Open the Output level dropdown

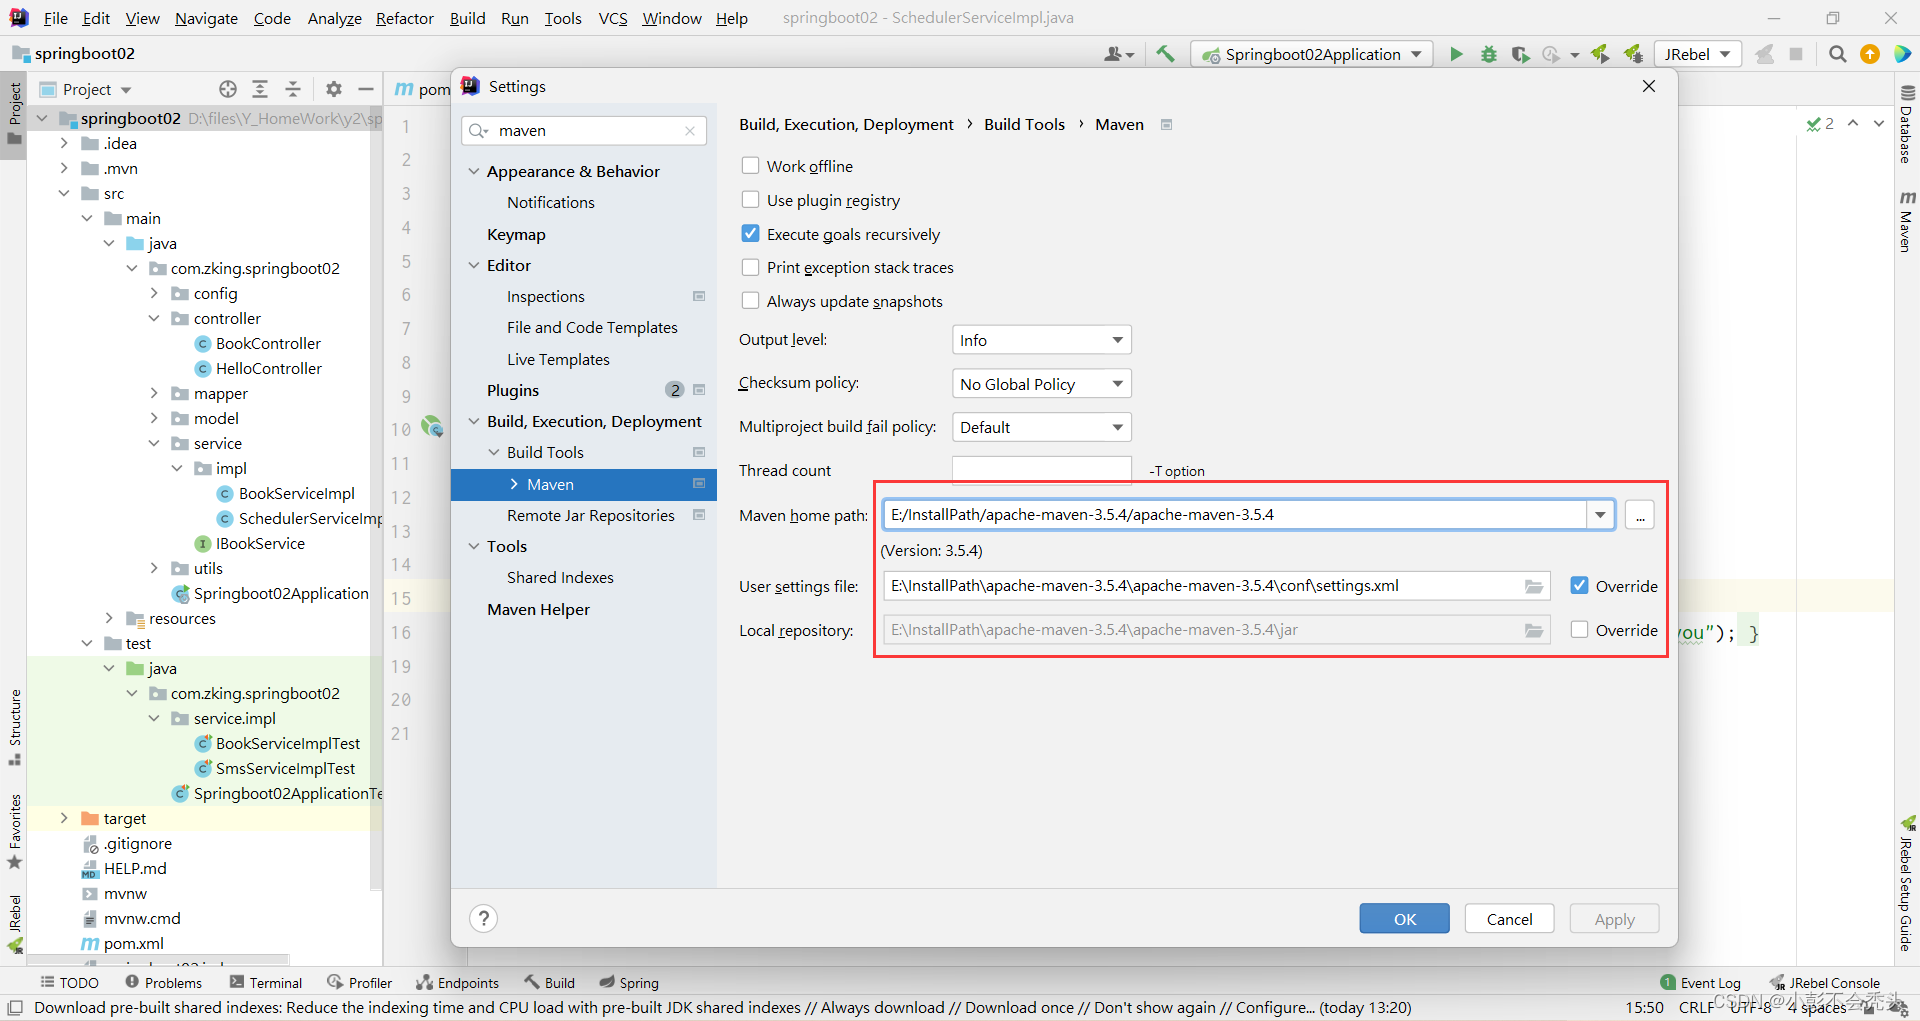pos(1041,340)
